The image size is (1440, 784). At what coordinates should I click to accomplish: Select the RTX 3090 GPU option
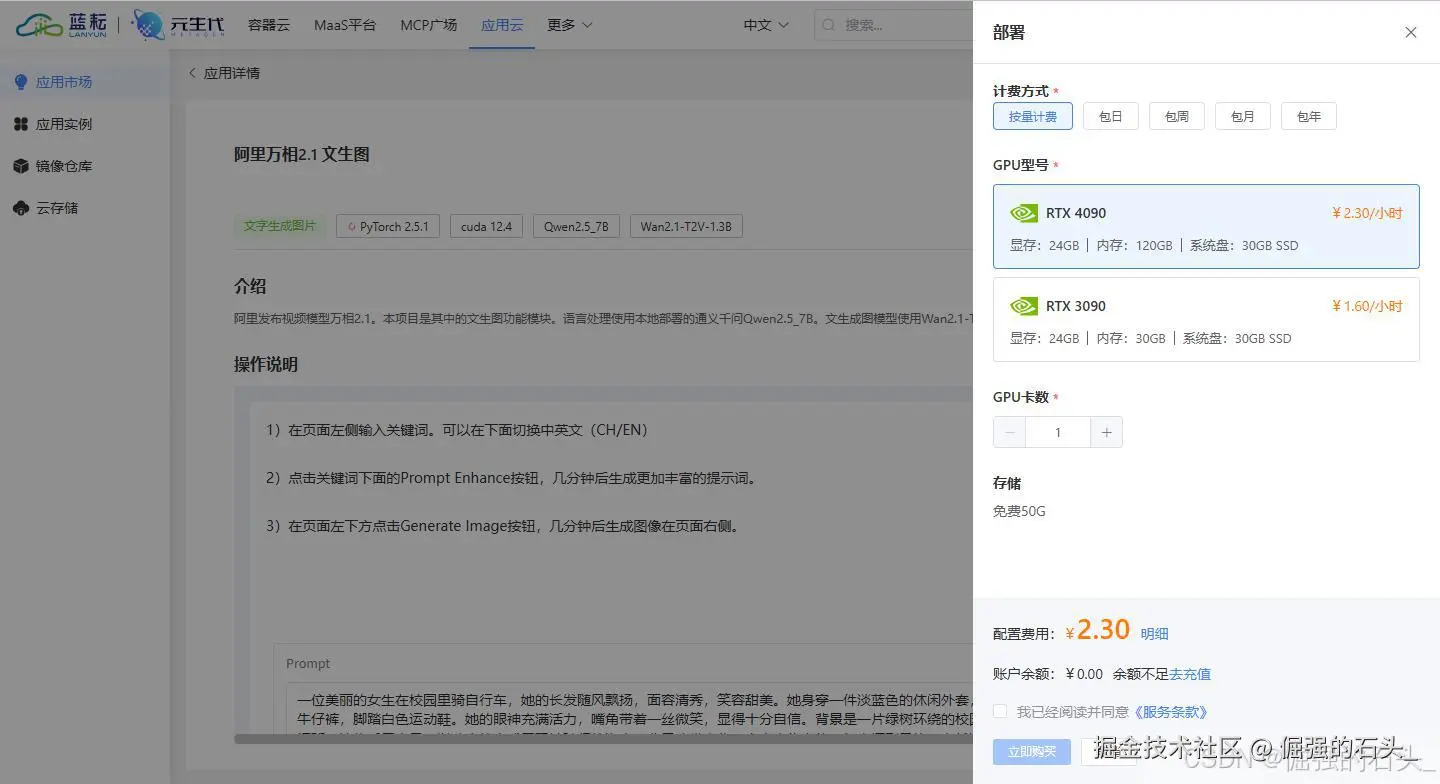pyautogui.click(x=1205, y=320)
